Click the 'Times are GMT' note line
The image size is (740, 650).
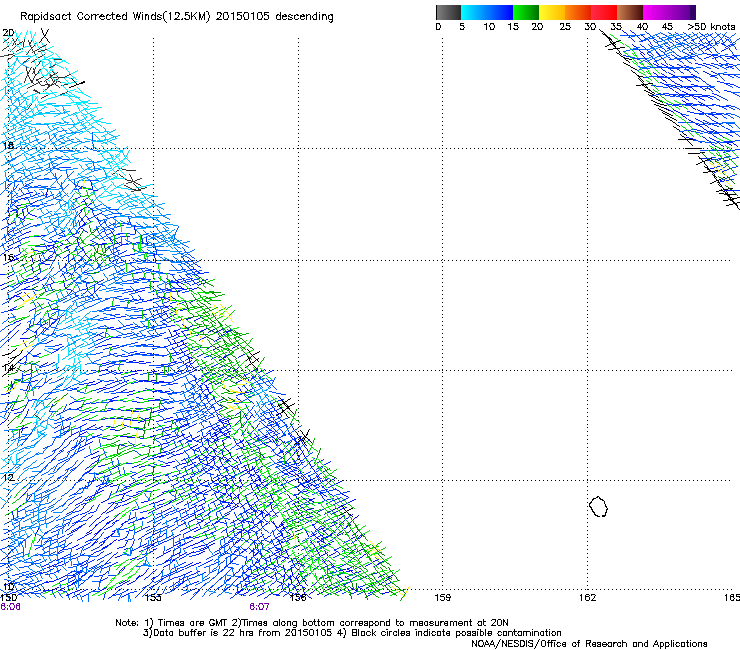311,623
